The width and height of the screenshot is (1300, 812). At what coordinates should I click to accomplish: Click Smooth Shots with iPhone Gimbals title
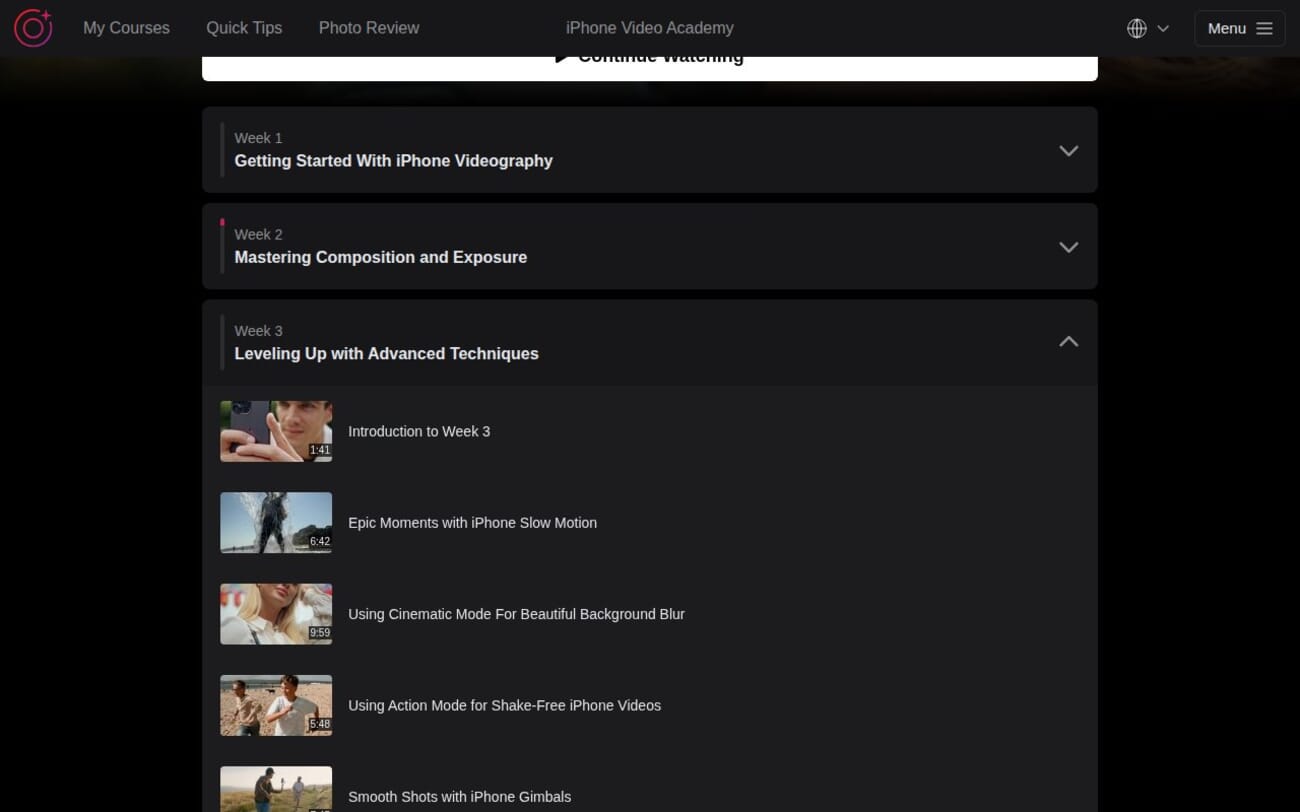(x=459, y=797)
